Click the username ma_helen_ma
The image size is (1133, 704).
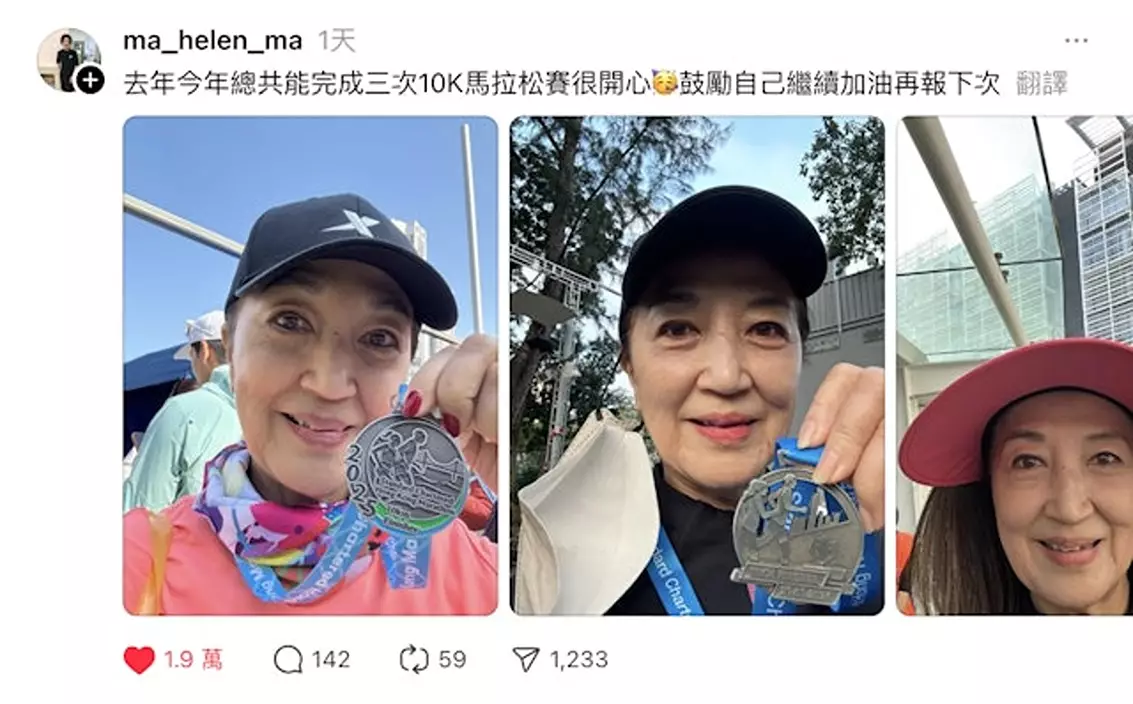pos(212,40)
